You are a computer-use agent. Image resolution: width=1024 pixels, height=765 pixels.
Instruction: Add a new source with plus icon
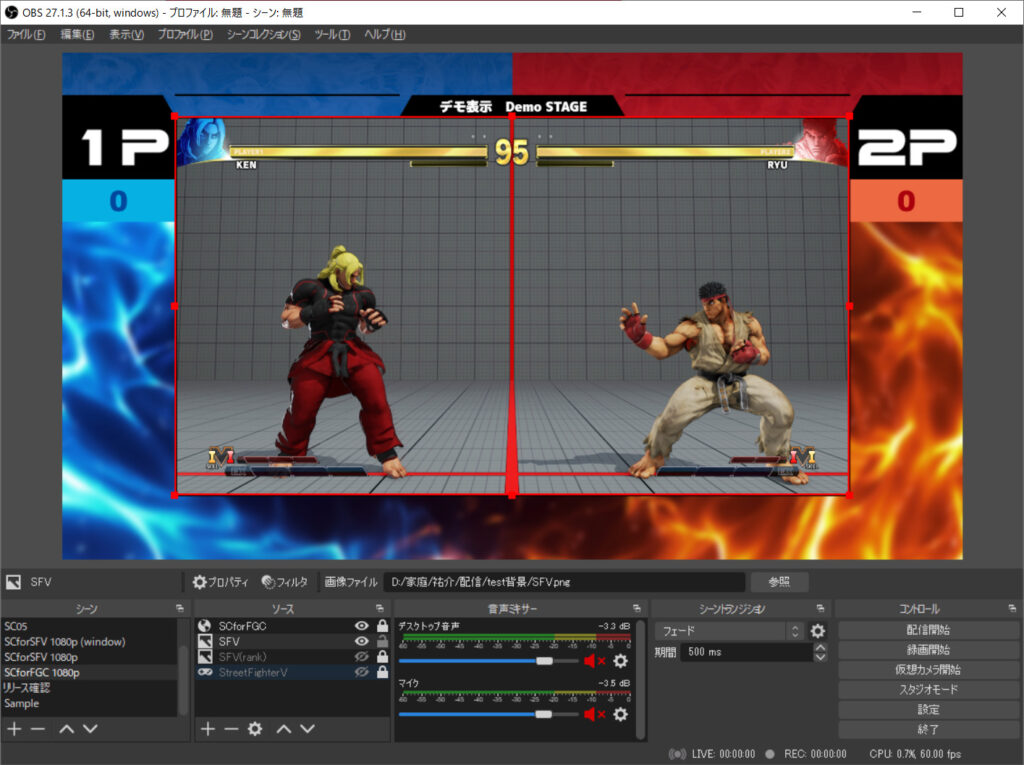(x=208, y=728)
